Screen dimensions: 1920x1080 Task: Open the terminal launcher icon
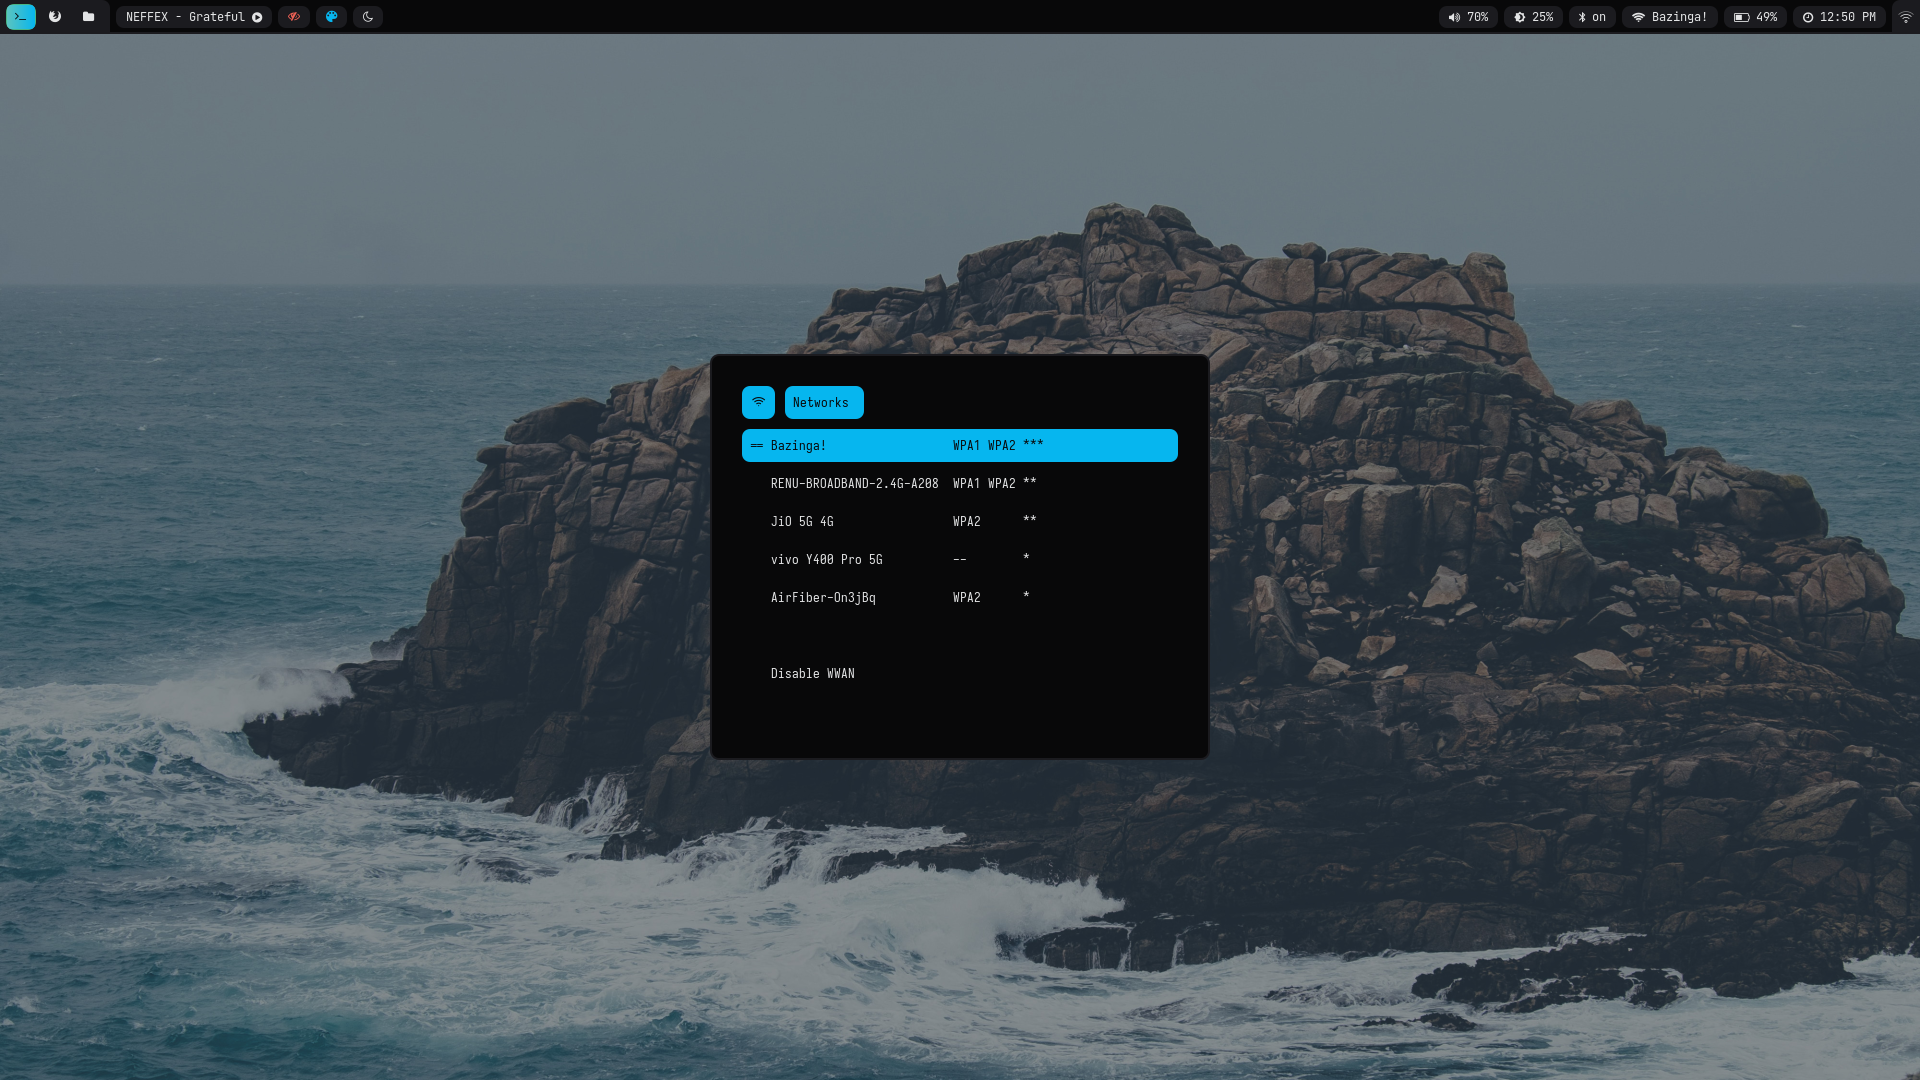[21, 17]
